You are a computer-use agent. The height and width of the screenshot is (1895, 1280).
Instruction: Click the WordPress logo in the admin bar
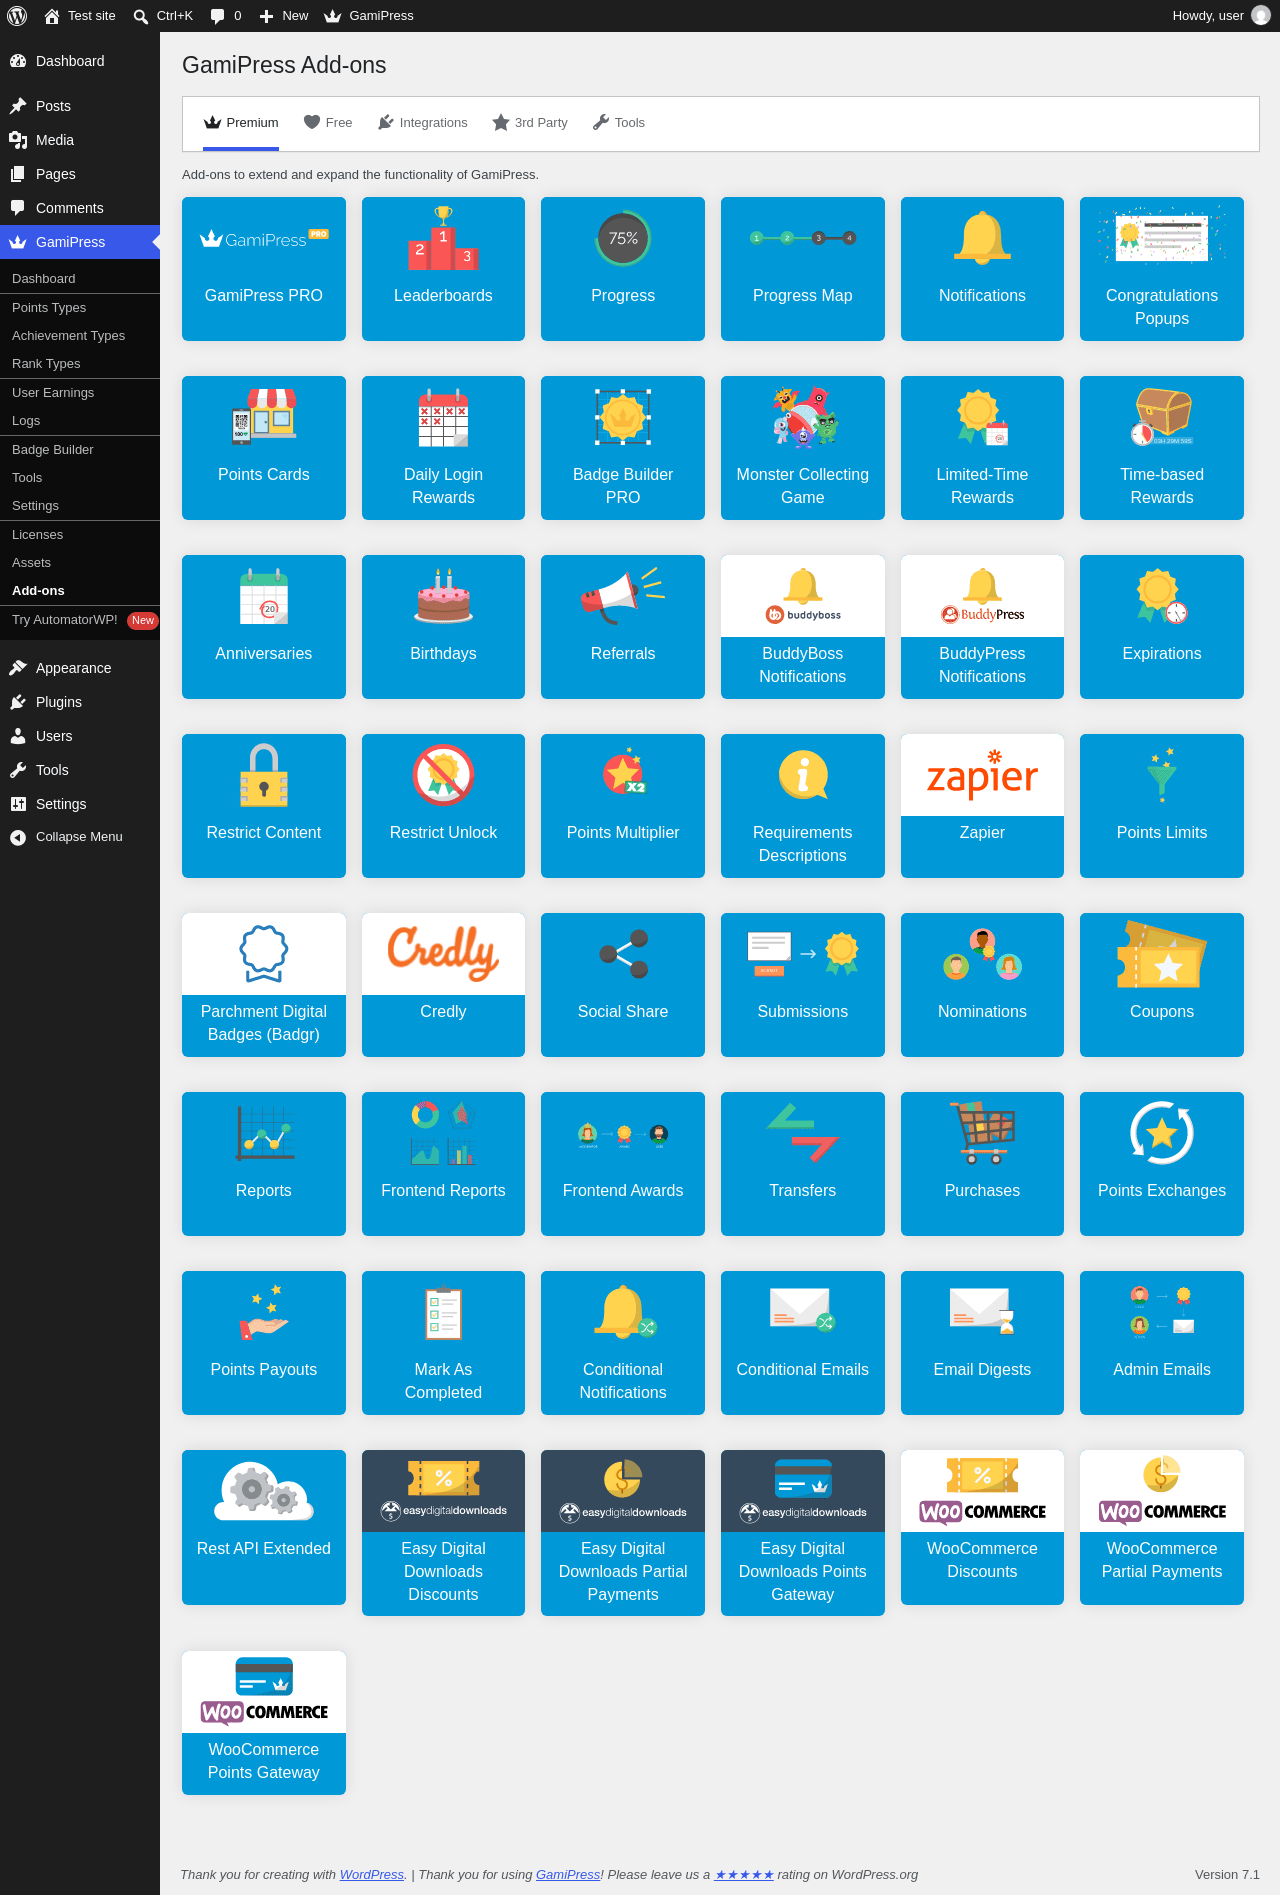[x=17, y=16]
